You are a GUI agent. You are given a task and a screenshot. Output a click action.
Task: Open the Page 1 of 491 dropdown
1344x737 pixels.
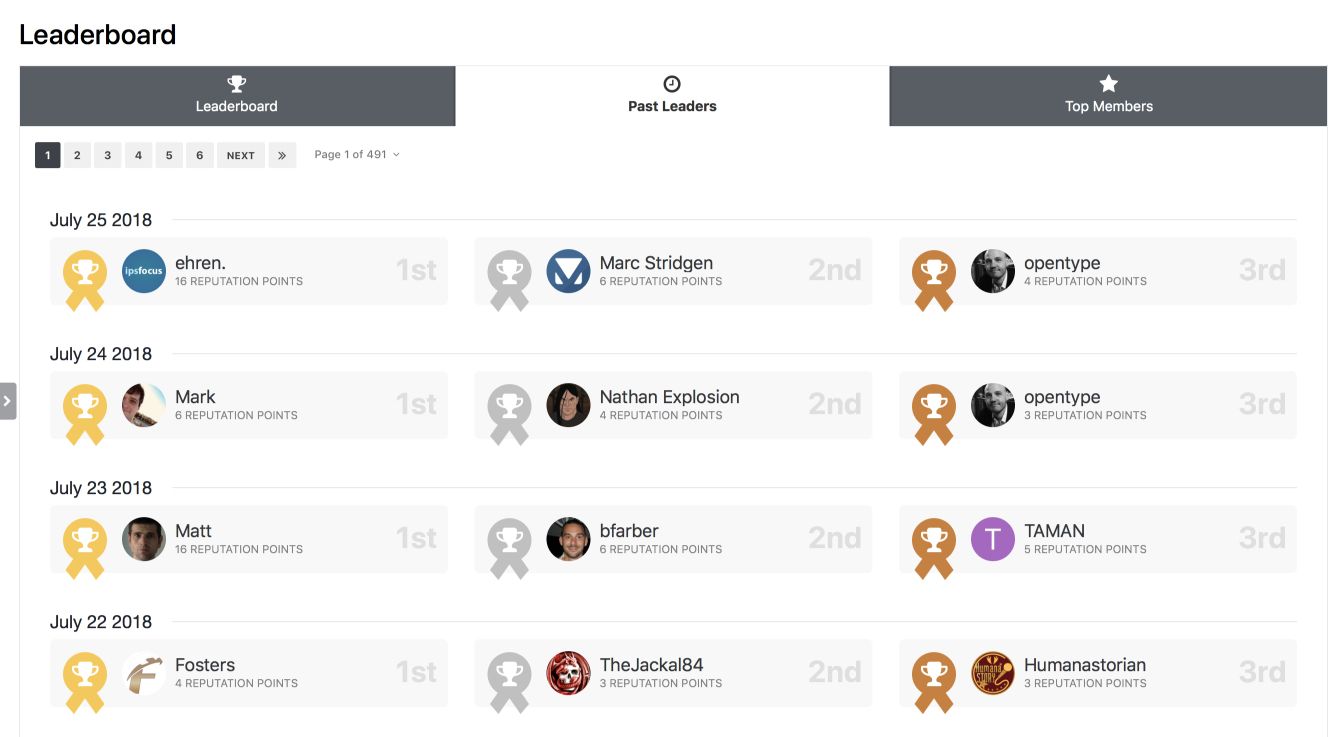tap(356, 155)
